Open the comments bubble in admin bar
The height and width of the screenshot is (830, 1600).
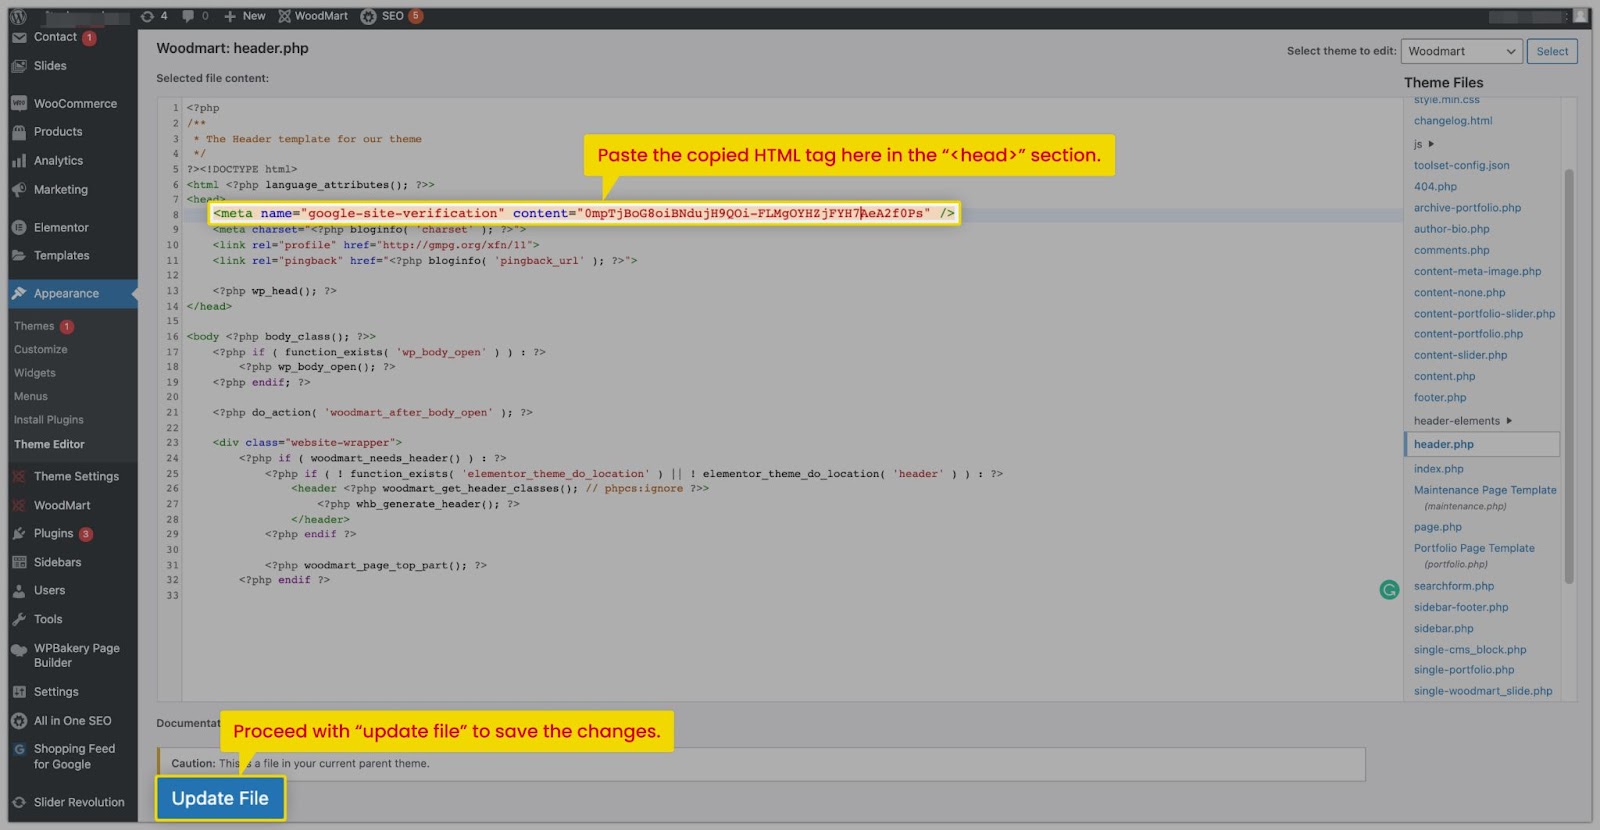click(195, 16)
